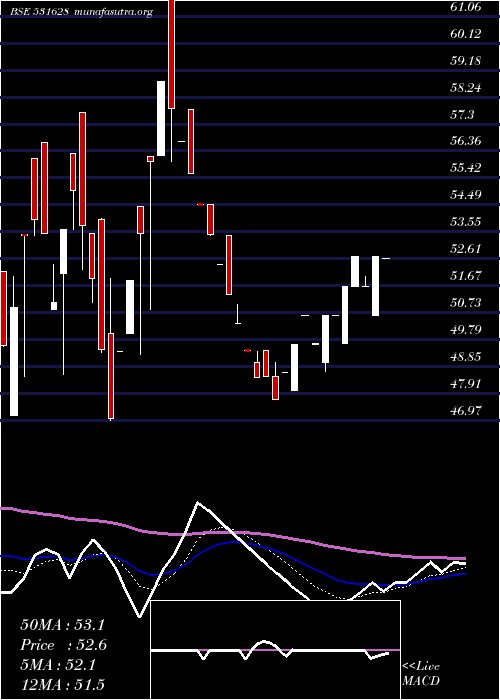Click the 53.55 price axis label
Screen dimensions: 500x700
[466, 221]
